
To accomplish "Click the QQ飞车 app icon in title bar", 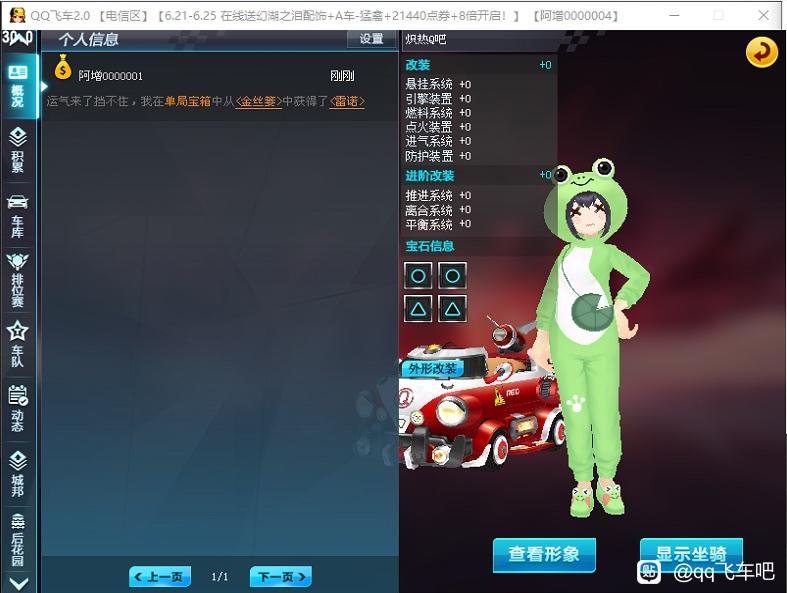I will [x=17, y=15].
